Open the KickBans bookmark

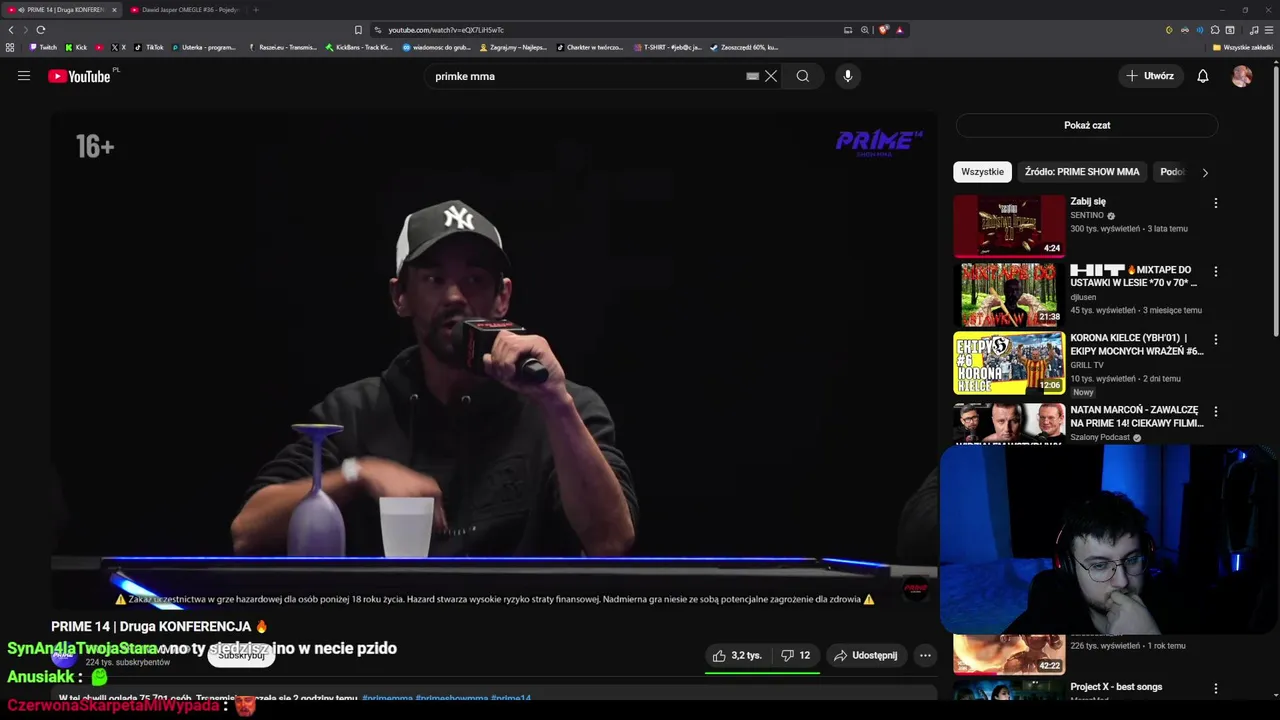359,47
